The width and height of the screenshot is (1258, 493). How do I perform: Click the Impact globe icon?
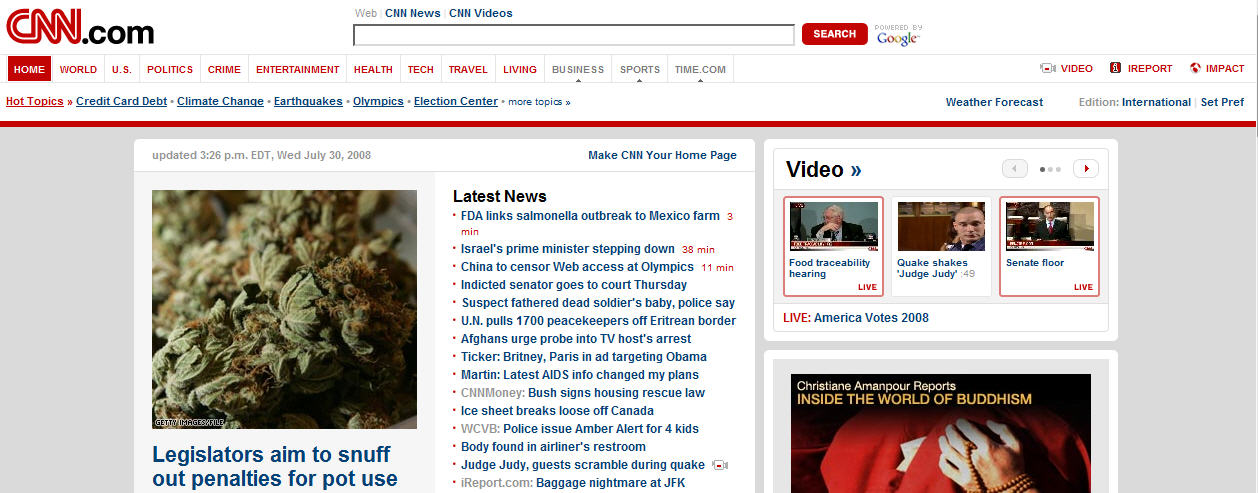1195,69
